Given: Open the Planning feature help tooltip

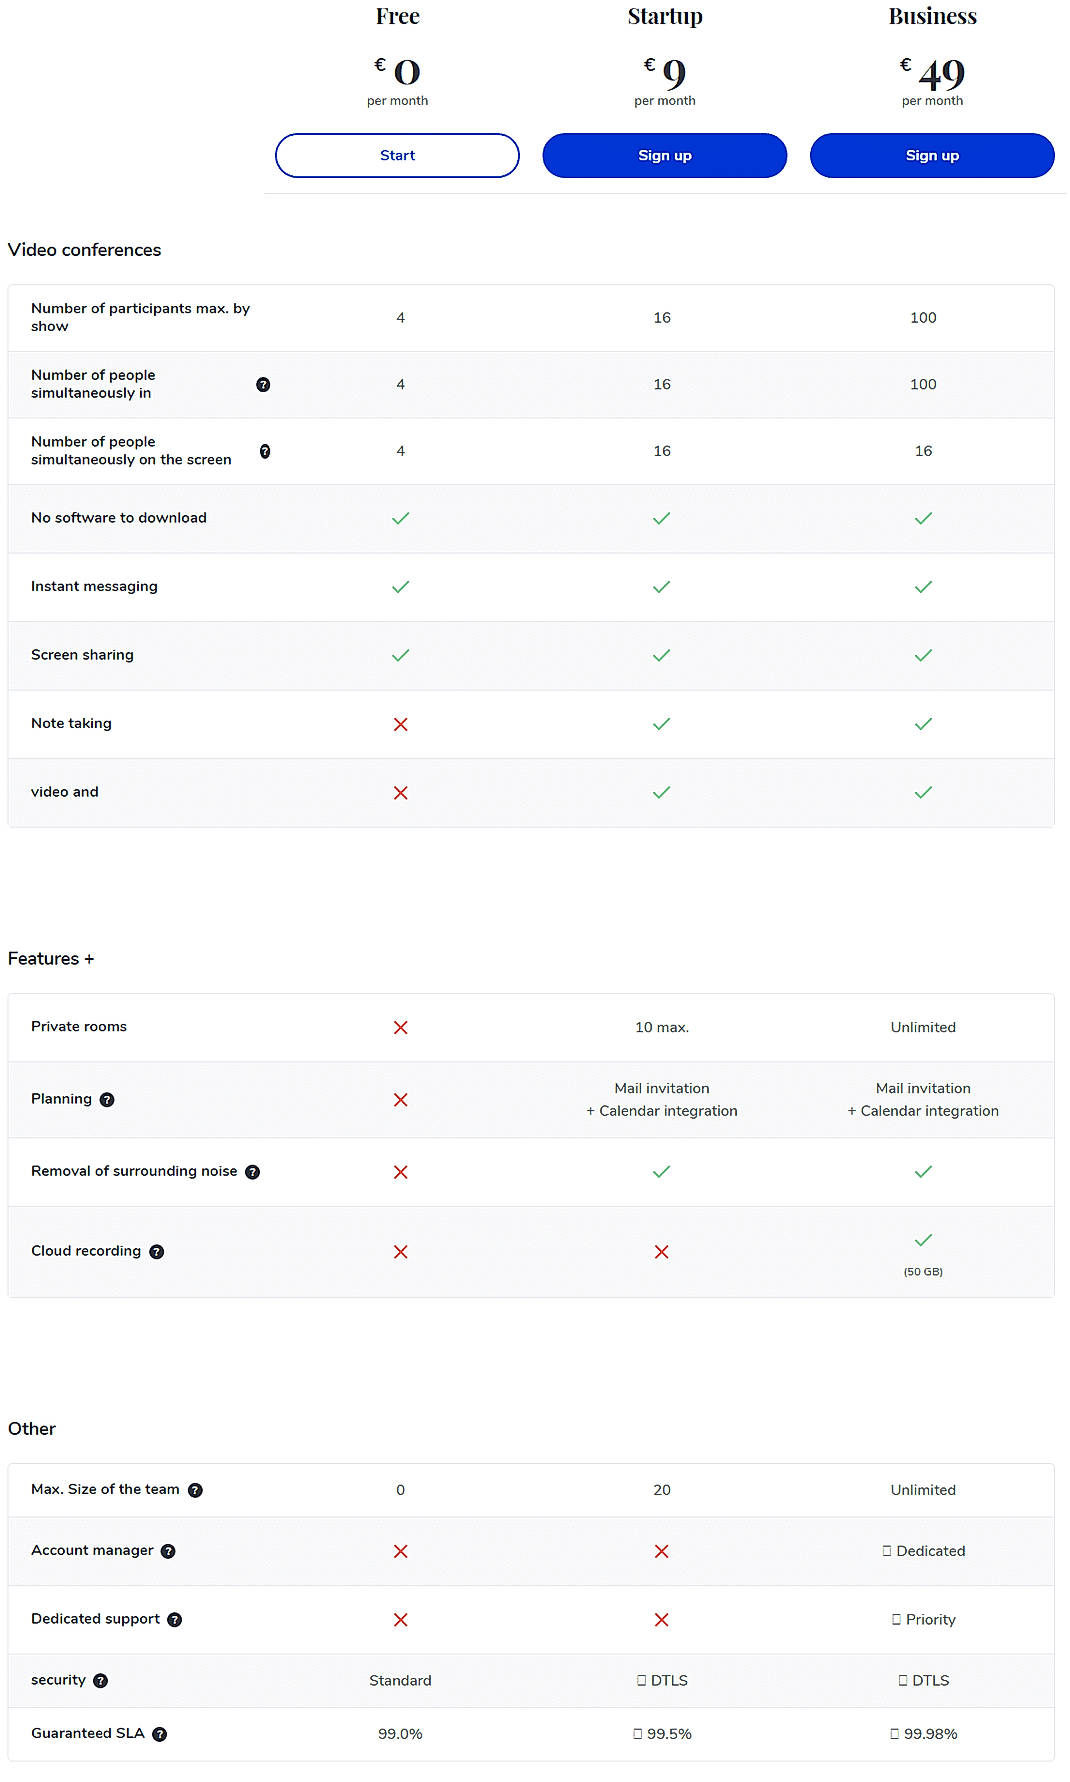Looking at the screenshot, I should tap(106, 1099).
